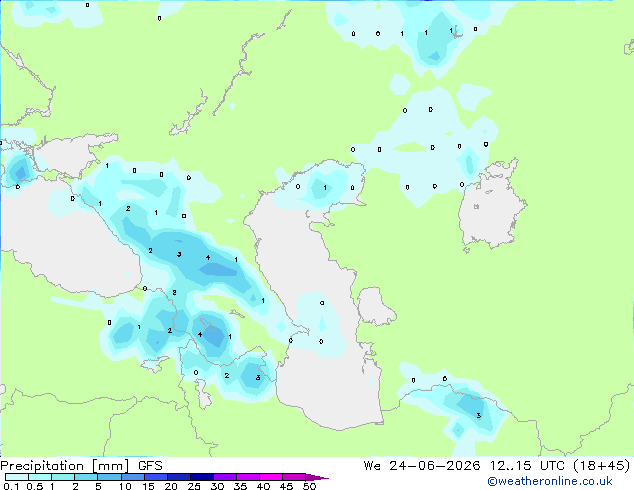Click the 25–30 mm navy legend swatch
The height and width of the screenshot is (490, 634).
pyautogui.click(x=201, y=477)
